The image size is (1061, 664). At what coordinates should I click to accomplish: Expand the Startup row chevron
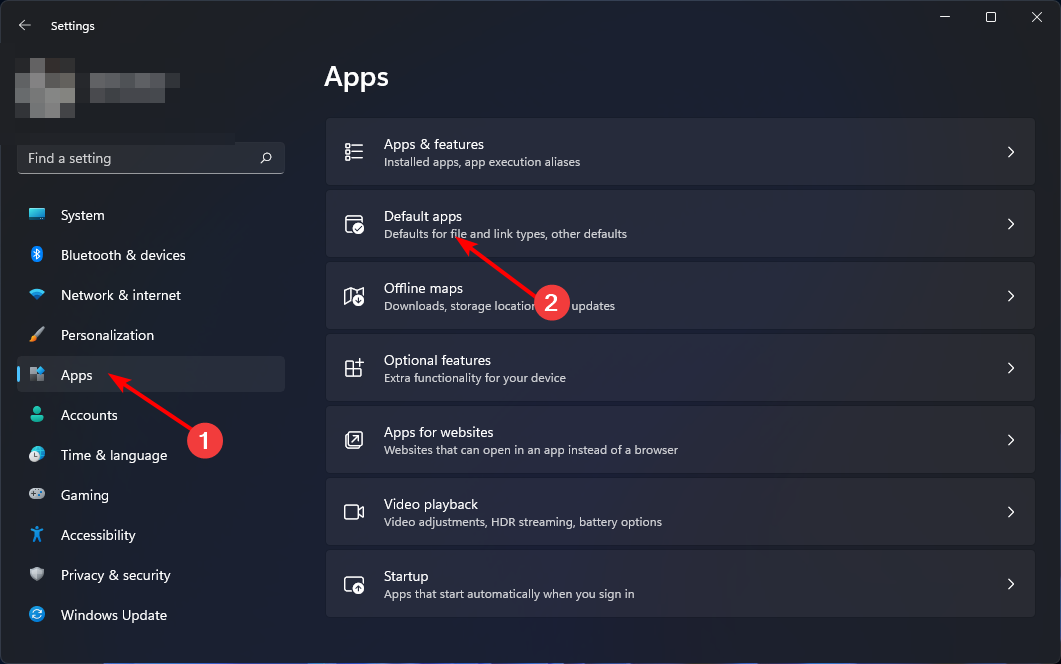[1011, 584]
